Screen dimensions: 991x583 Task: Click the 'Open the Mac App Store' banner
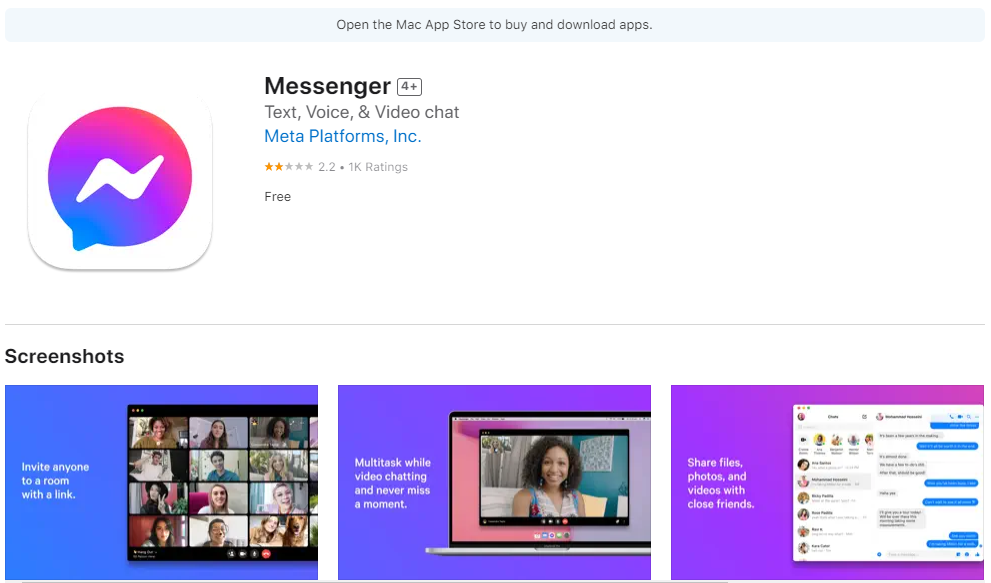tap(495, 25)
